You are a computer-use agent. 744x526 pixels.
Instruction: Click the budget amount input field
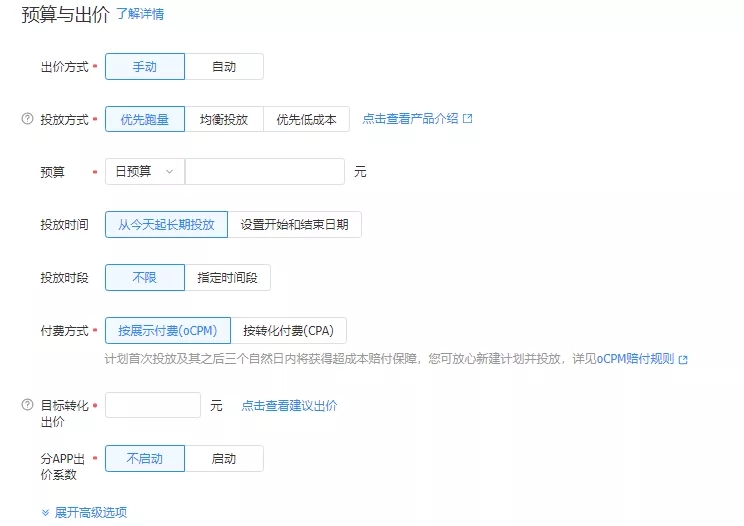tap(265, 172)
